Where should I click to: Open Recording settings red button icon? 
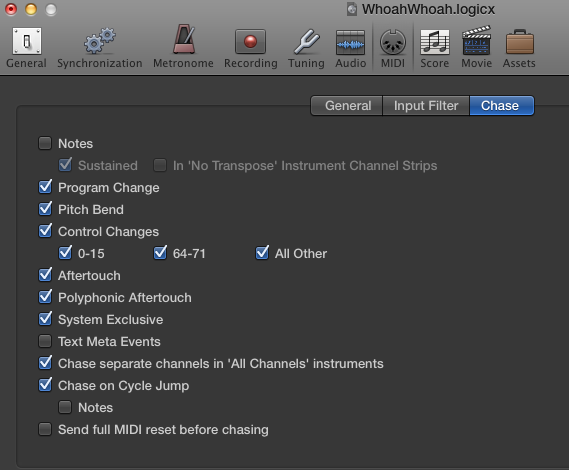(250, 41)
